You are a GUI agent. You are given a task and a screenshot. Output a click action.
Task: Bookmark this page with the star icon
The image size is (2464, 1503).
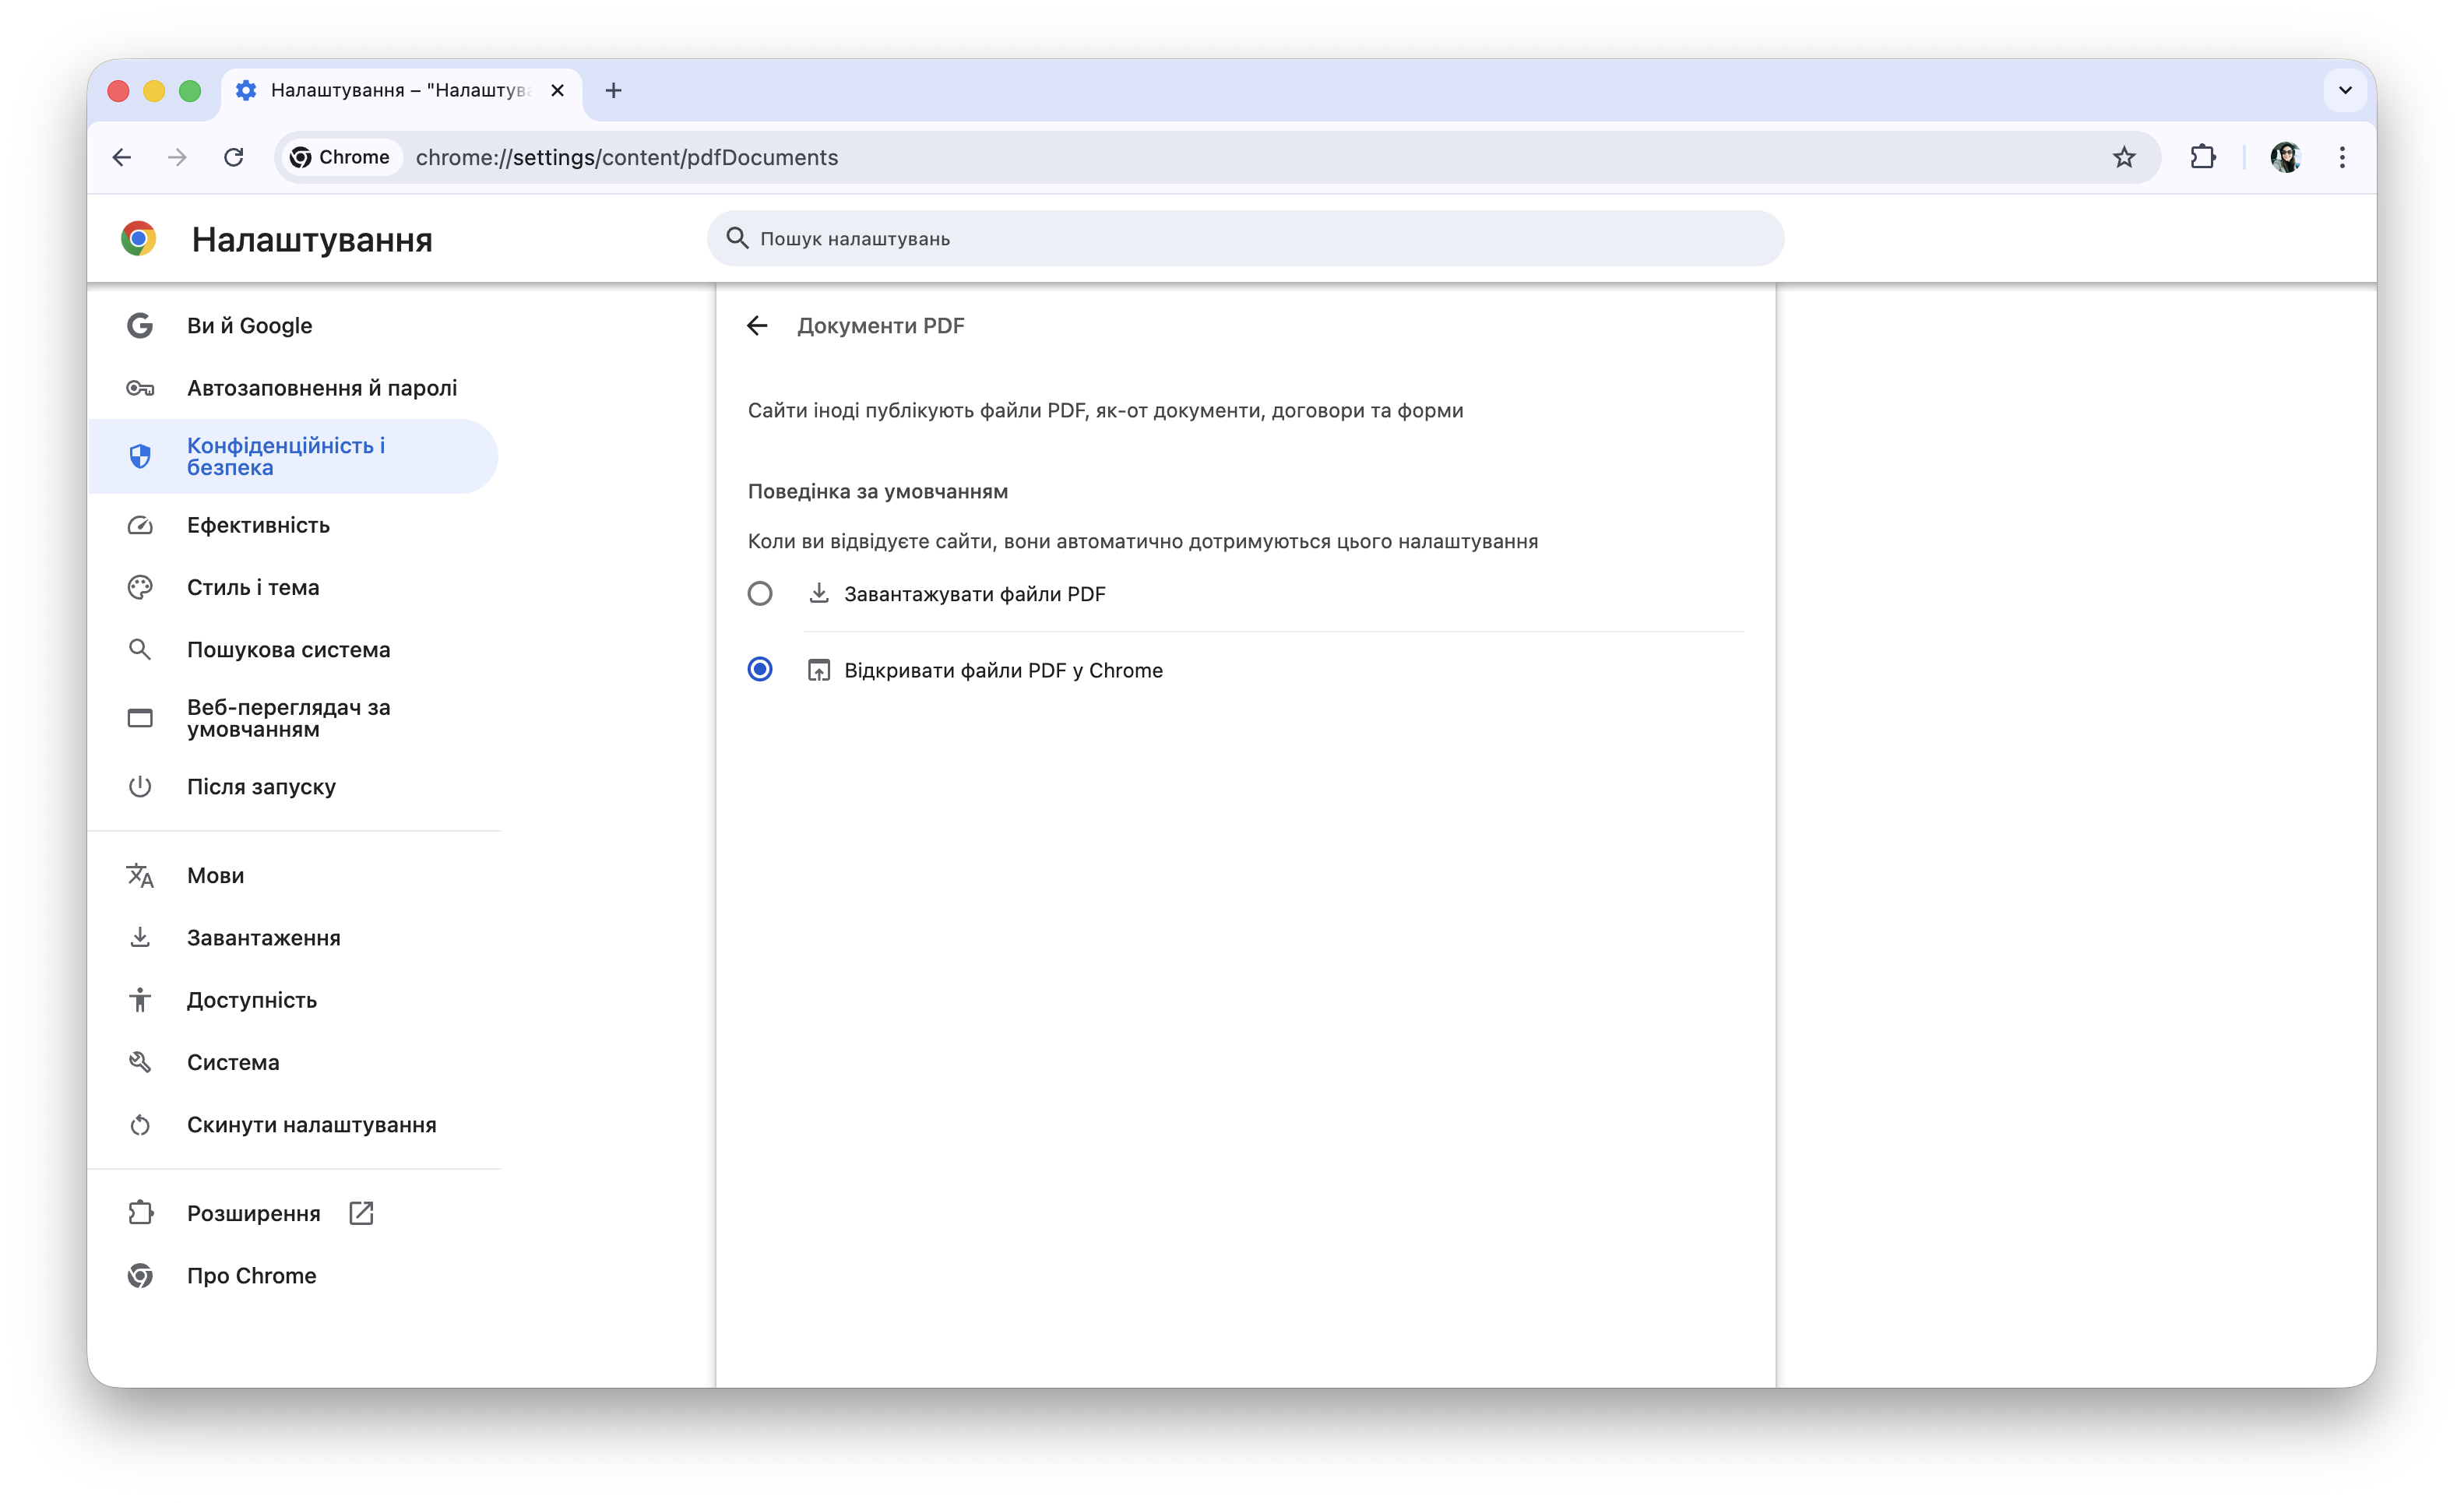2123,157
